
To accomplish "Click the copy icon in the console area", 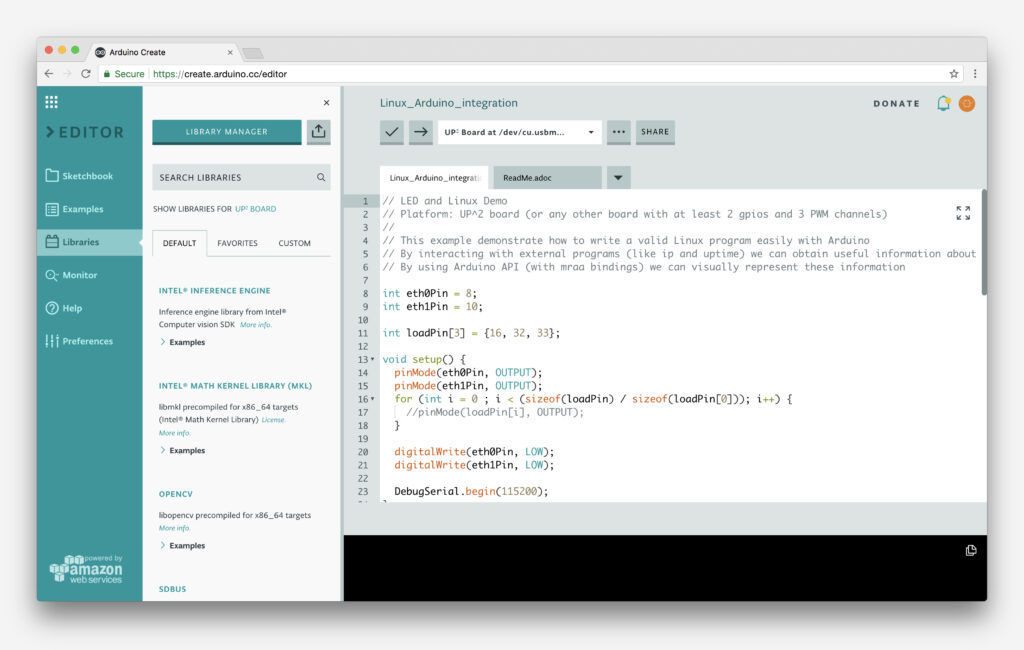I will [x=970, y=550].
